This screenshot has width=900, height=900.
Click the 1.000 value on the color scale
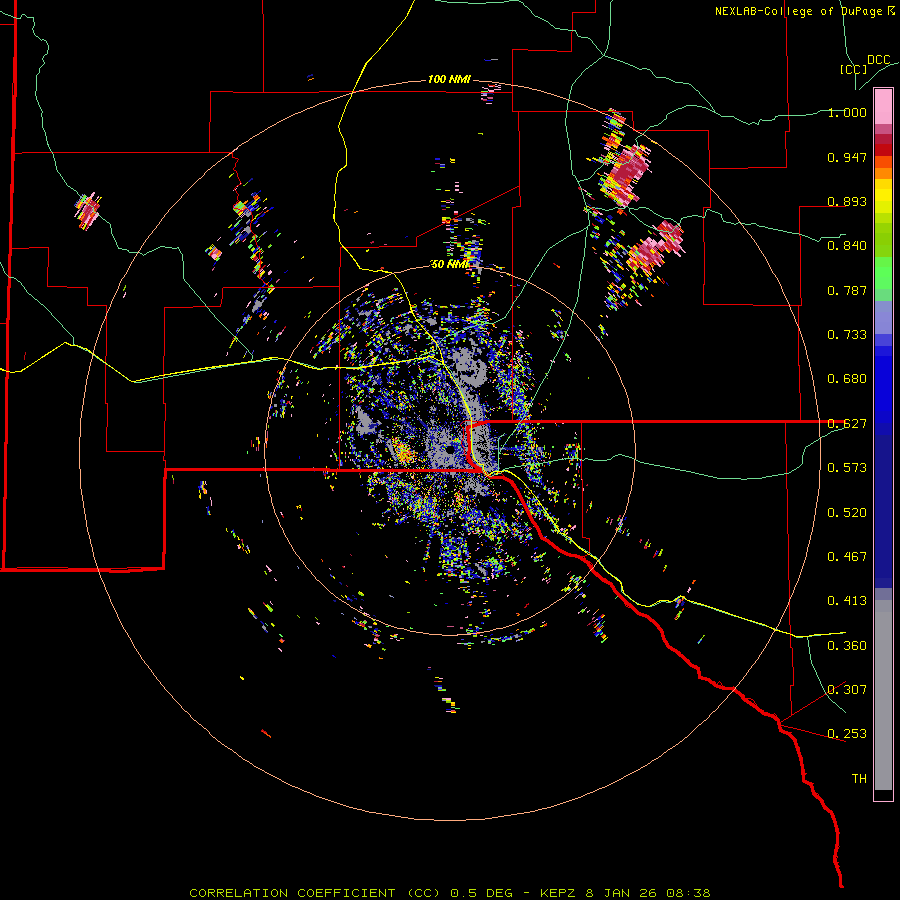tap(847, 112)
